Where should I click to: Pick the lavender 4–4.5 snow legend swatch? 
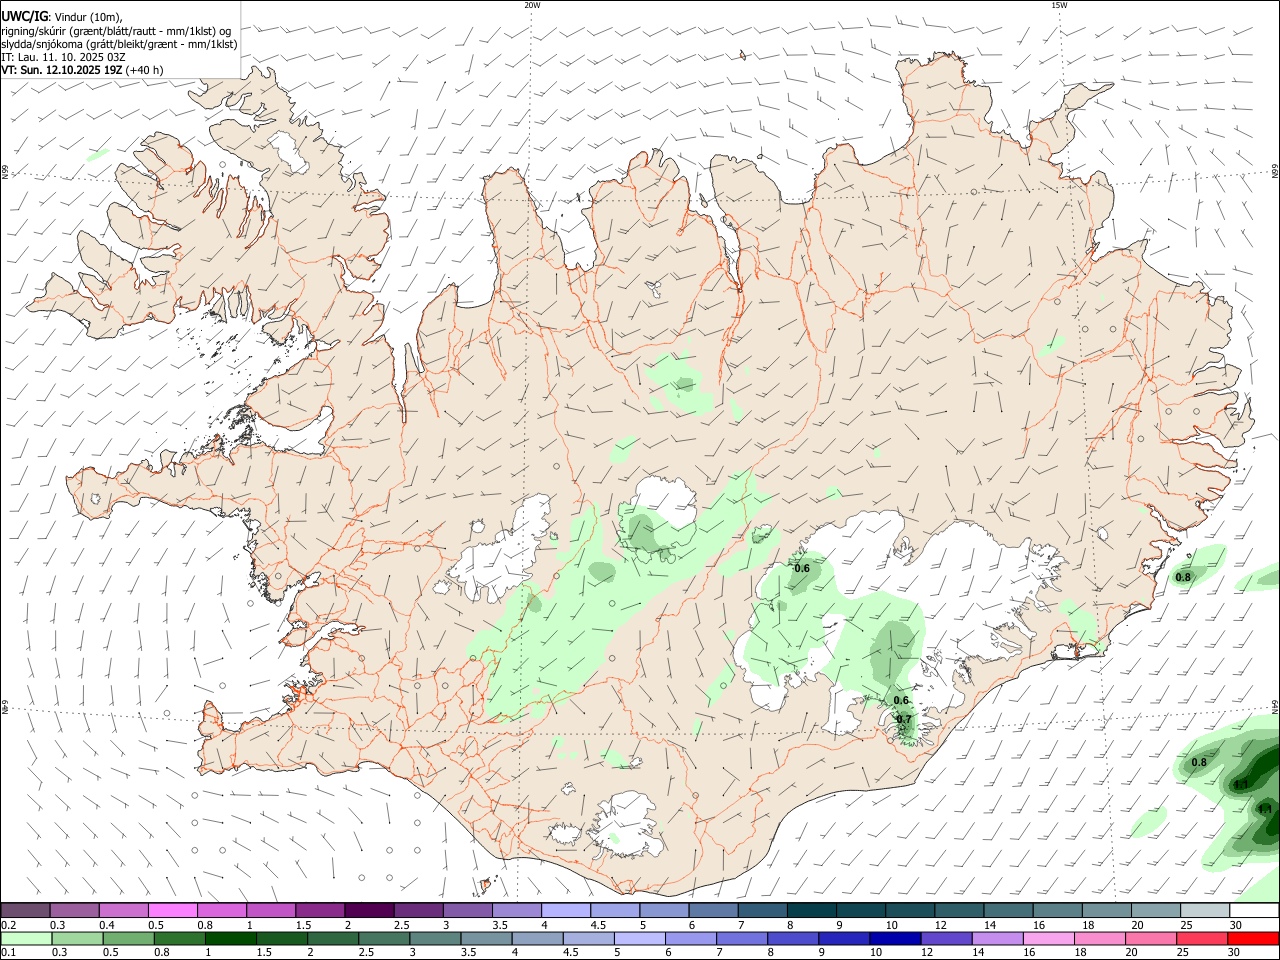click(x=565, y=910)
